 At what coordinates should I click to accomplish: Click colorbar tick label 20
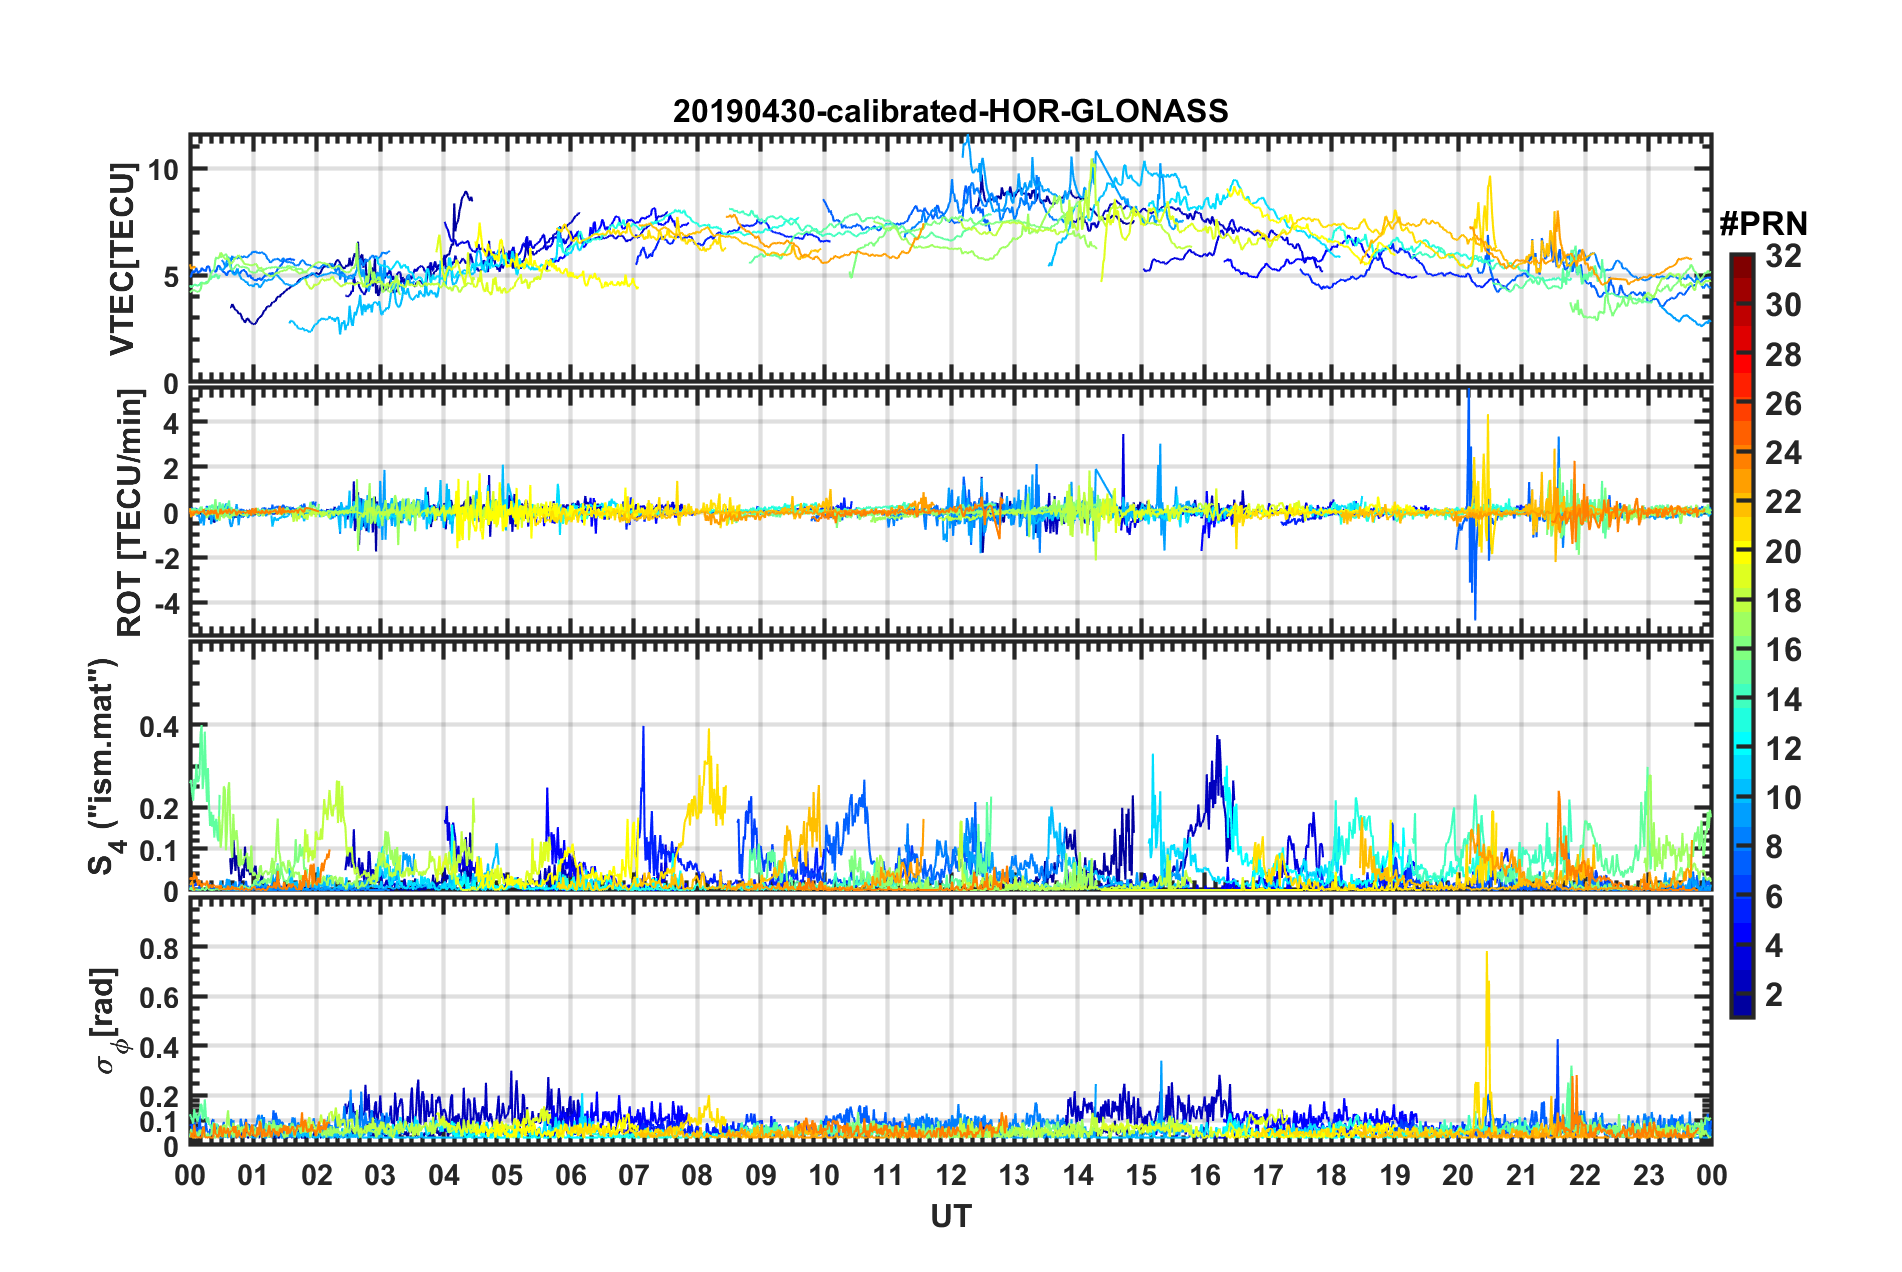click(x=1783, y=552)
